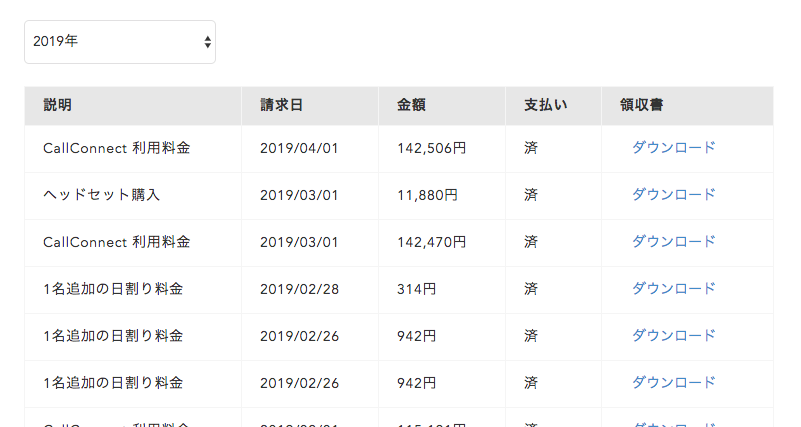Select CallConnect 利用料金 in the 2019/04/01 row

click(116, 148)
